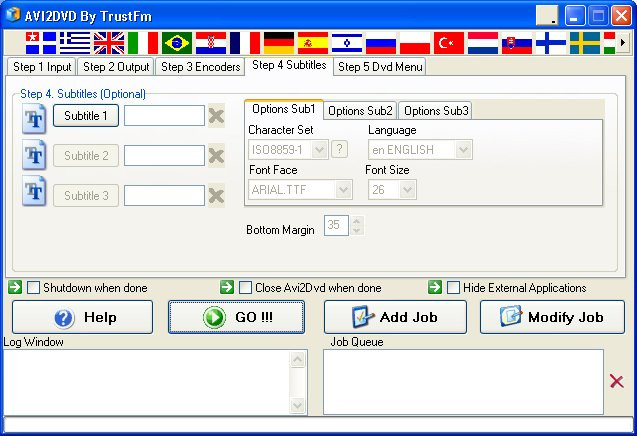Click Log Window scrollbar down arrow
The width and height of the screenshot is (637, 436).
click(x=297, y=405)
